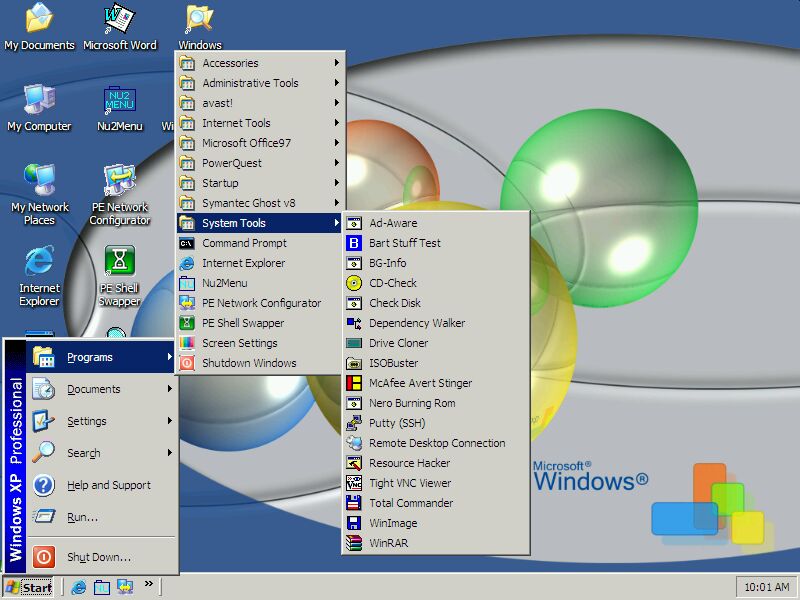This screenshot has width=800, height=600.
Task: Launch McAfee Avert Stinger icon
Action: (x=354, y=383)
